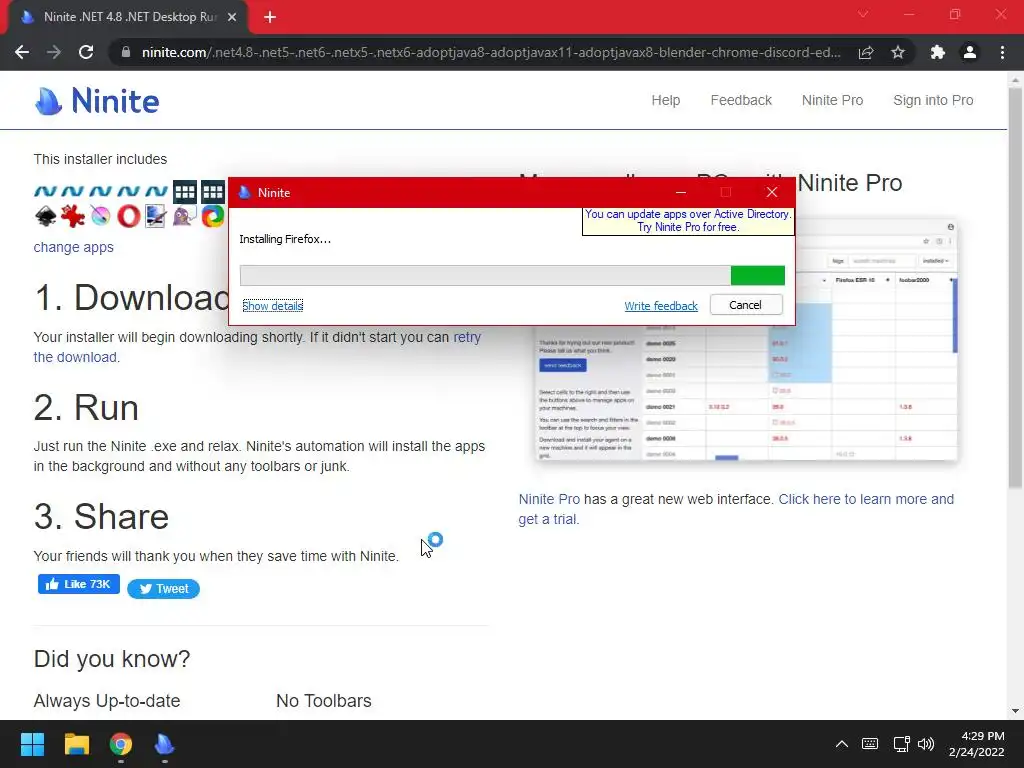Select Sign into Pro in navigation
The image size is (1024, 768).
(x=933, y=100)
